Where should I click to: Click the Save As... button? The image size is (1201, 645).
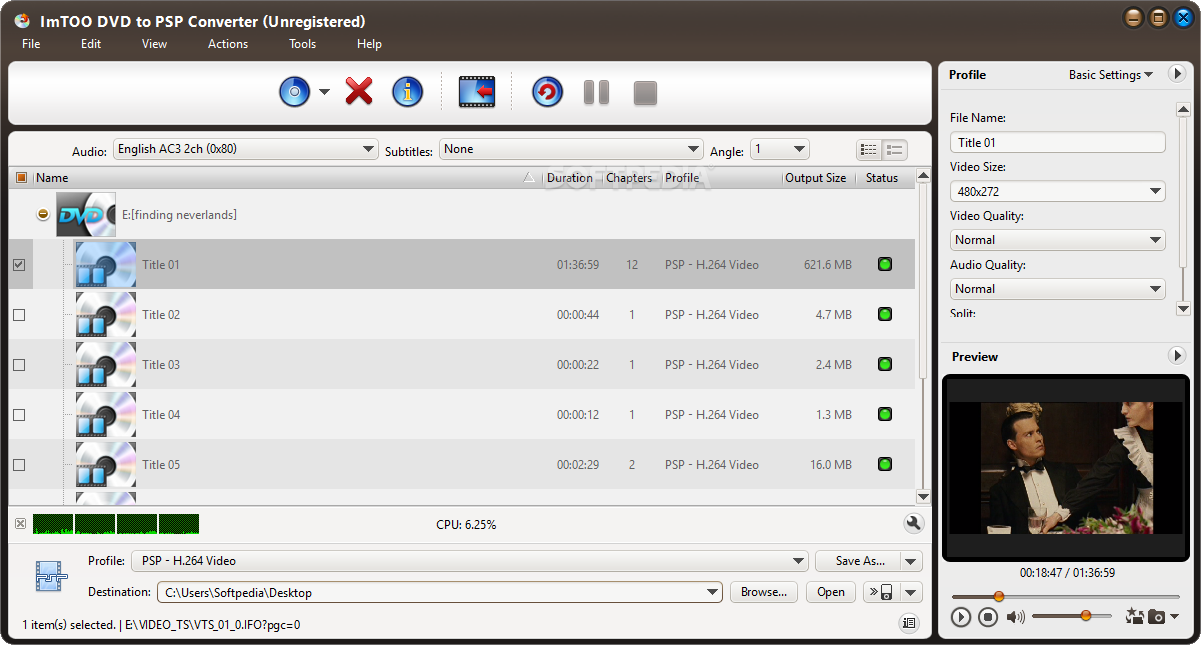point(858,561)
